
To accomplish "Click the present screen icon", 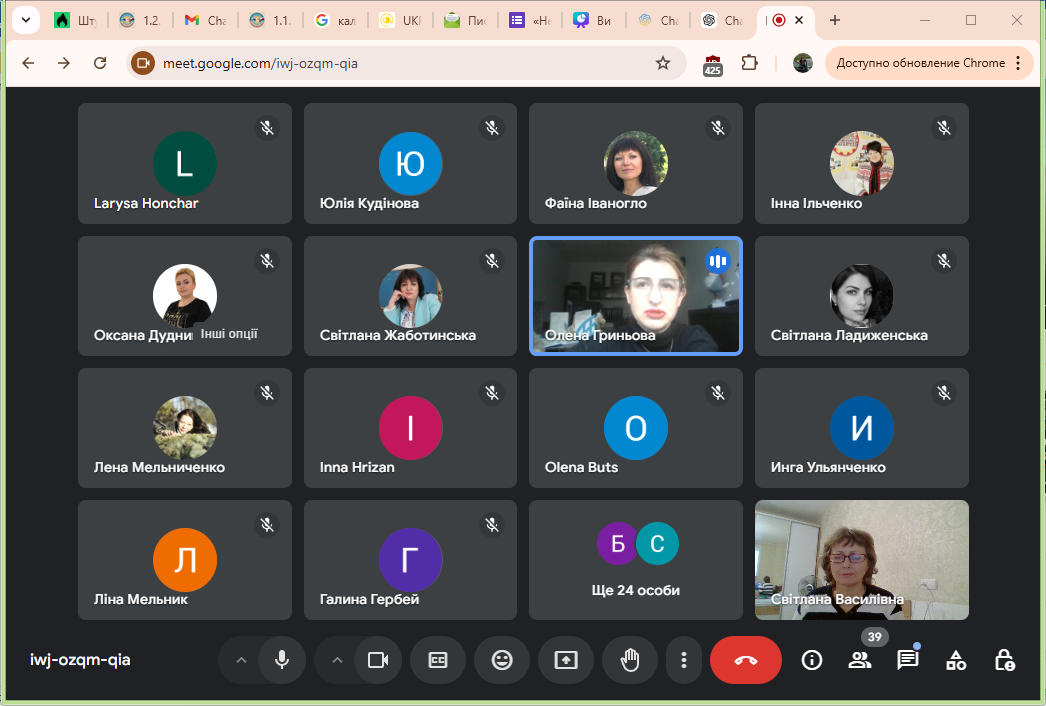I will [x=566, y=660].
